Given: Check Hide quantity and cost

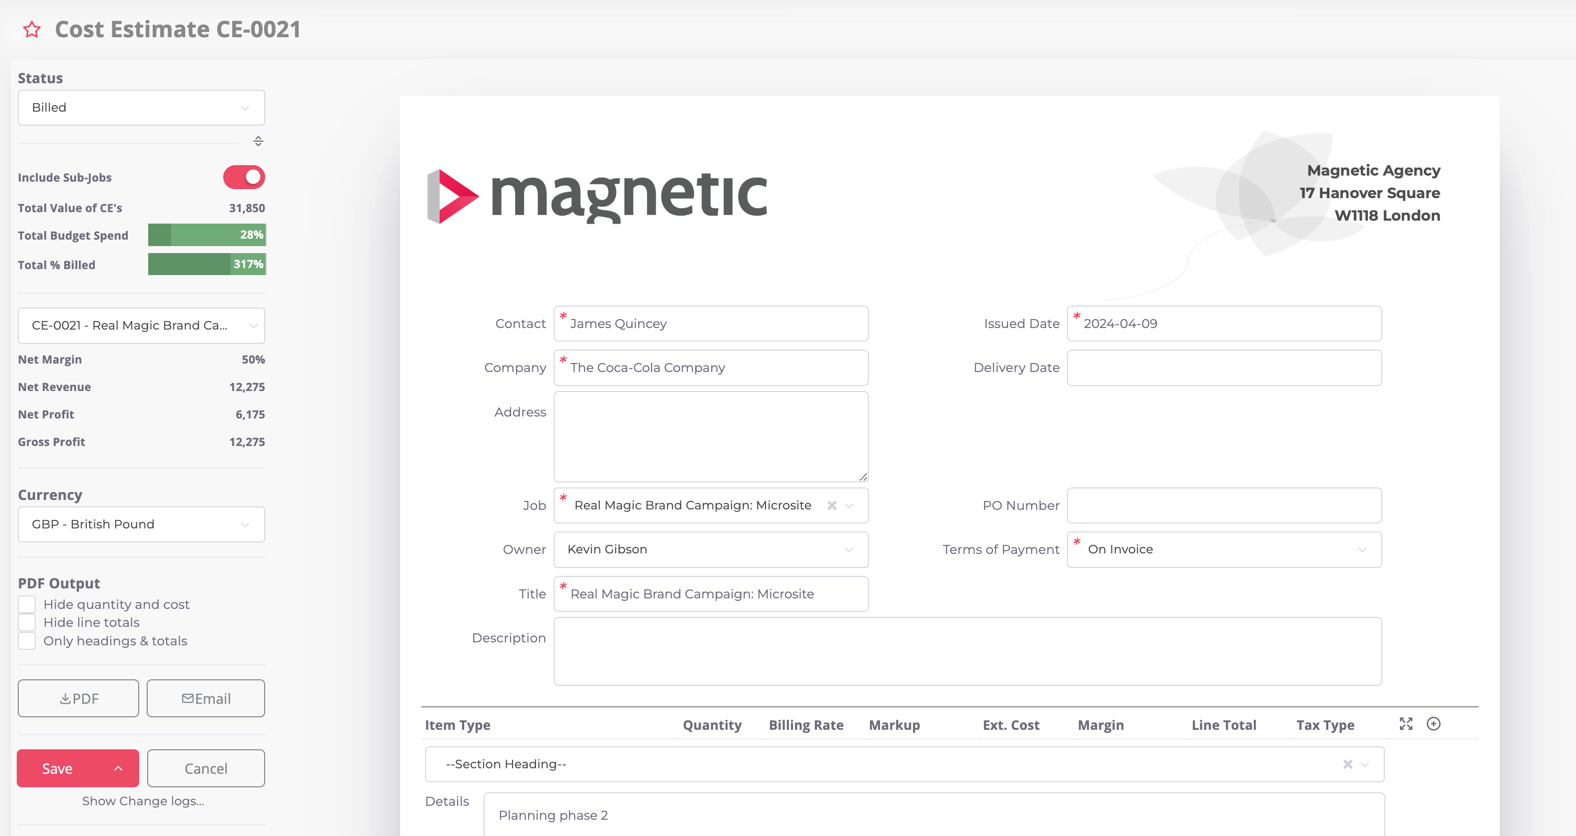Looking at the screenshot, I should coord(27,605).
